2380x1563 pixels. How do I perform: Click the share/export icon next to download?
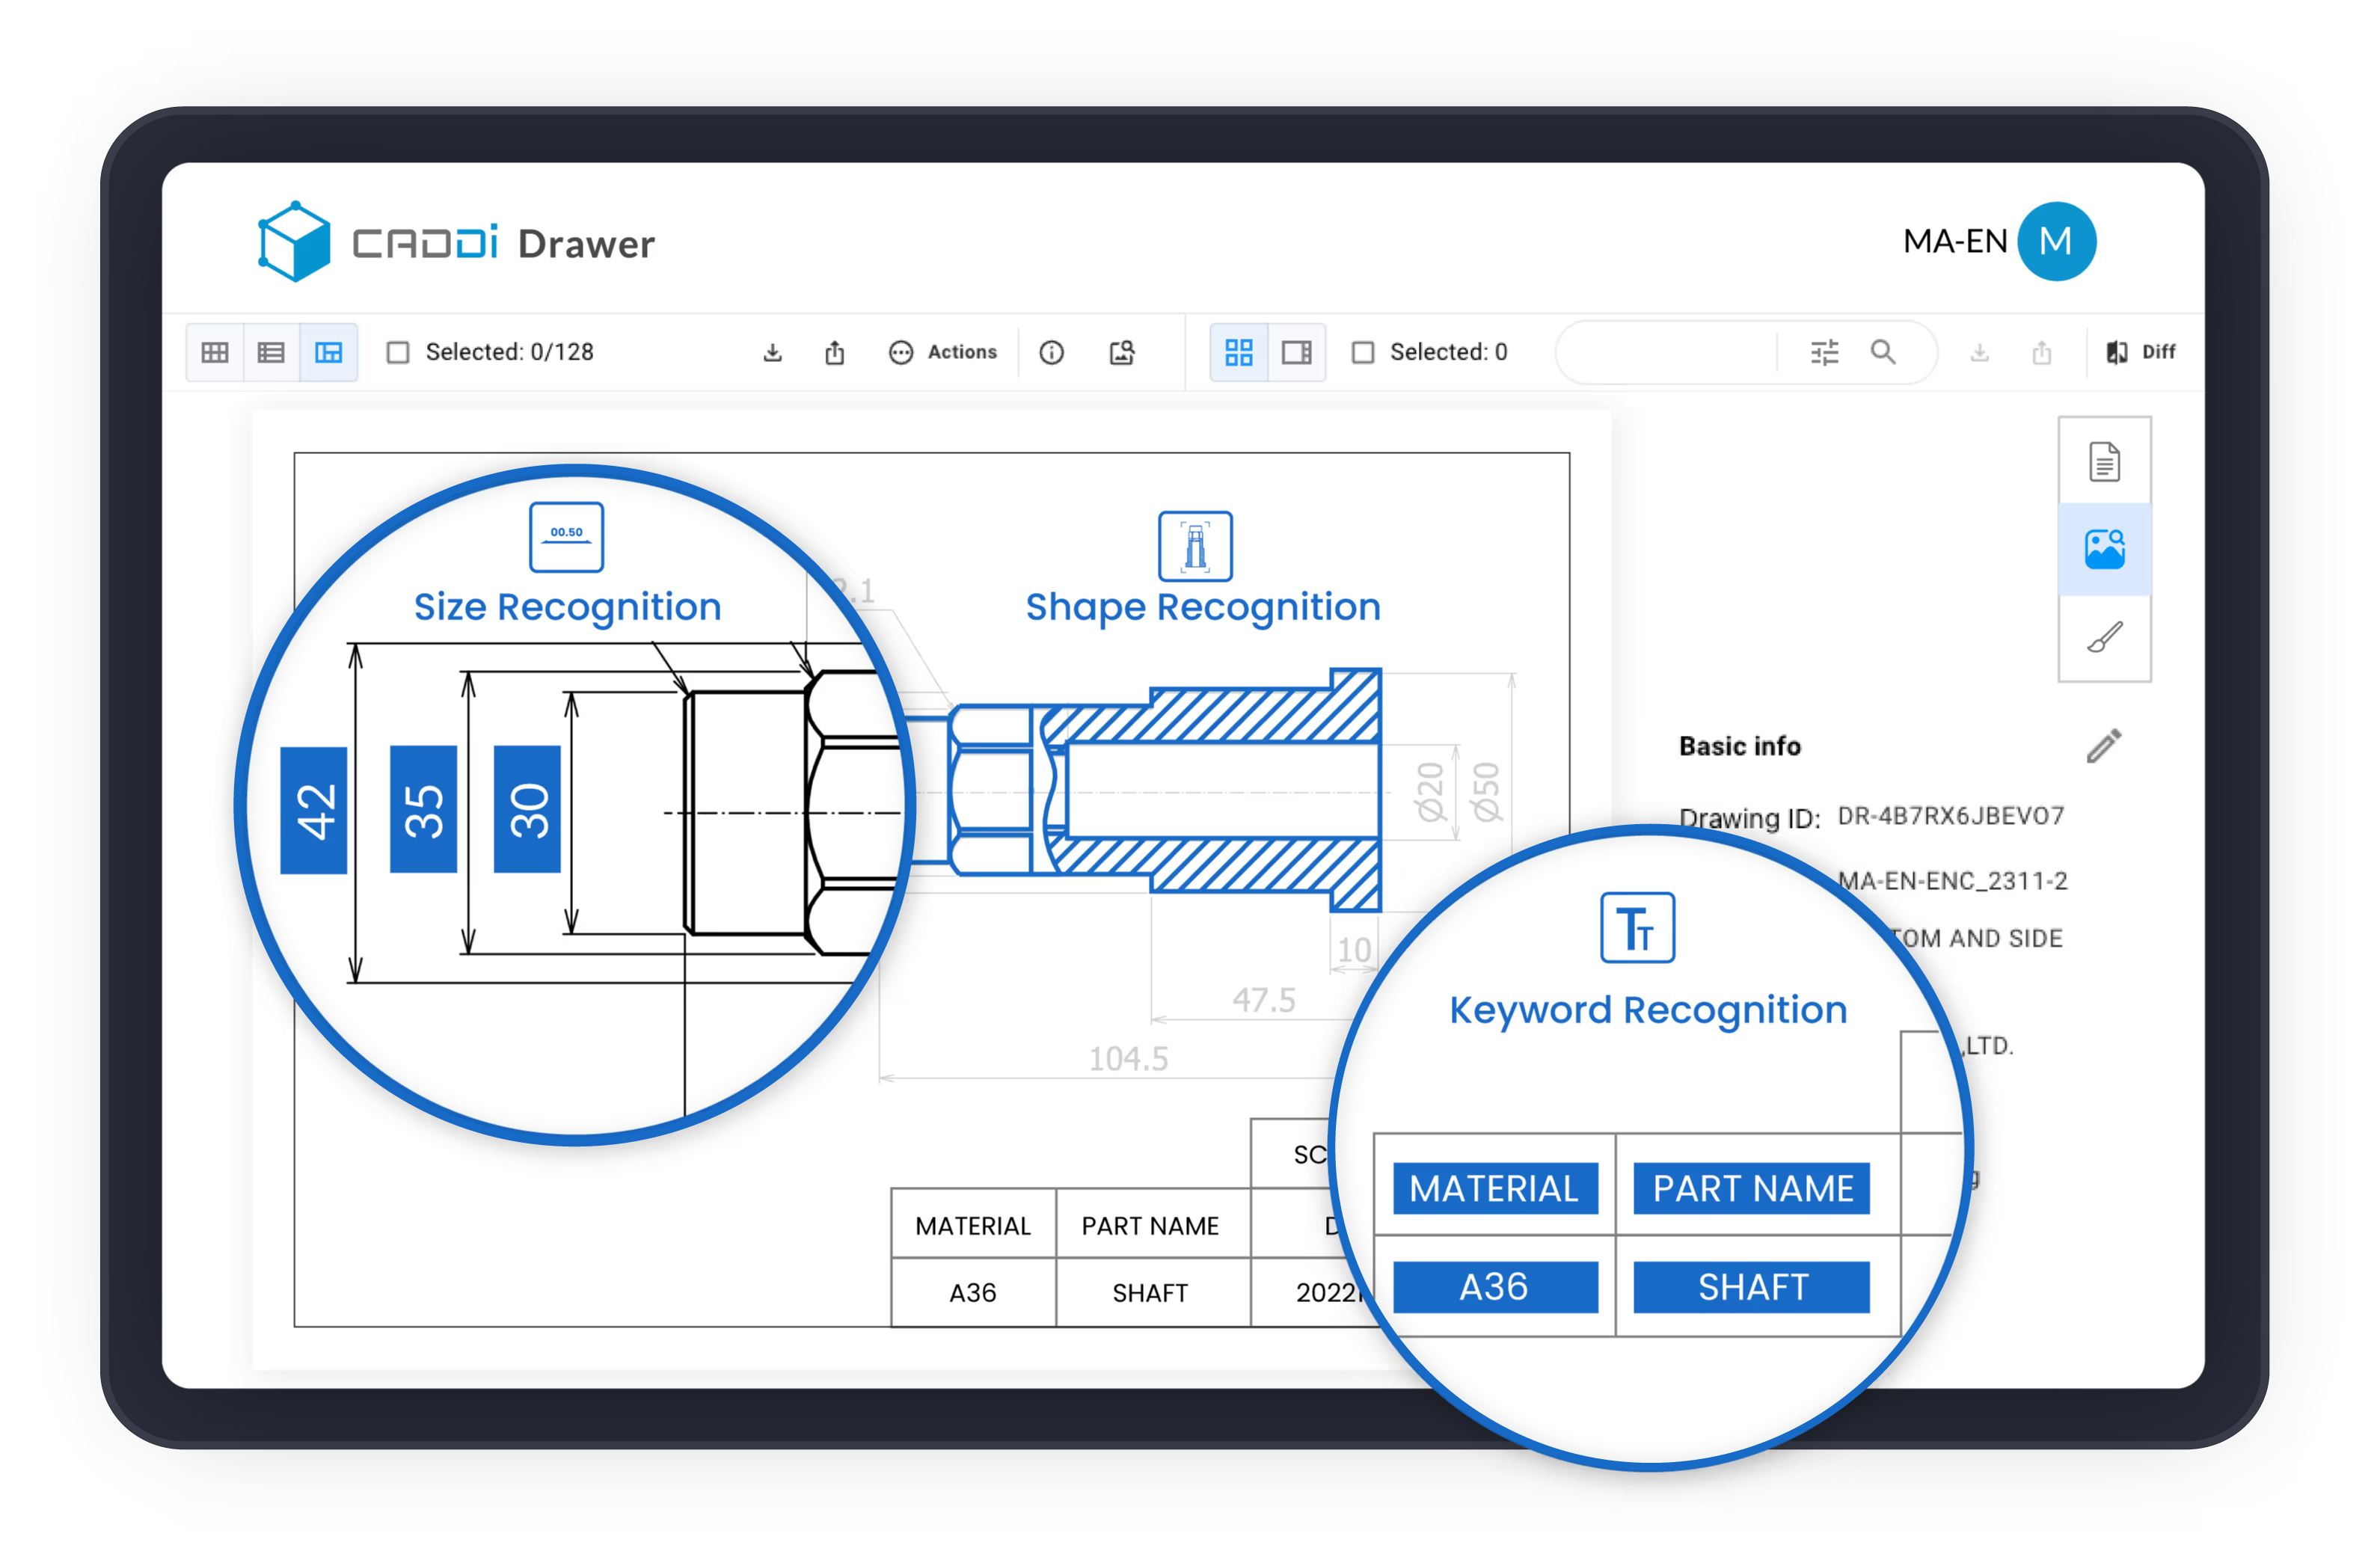tap(835, 352)
